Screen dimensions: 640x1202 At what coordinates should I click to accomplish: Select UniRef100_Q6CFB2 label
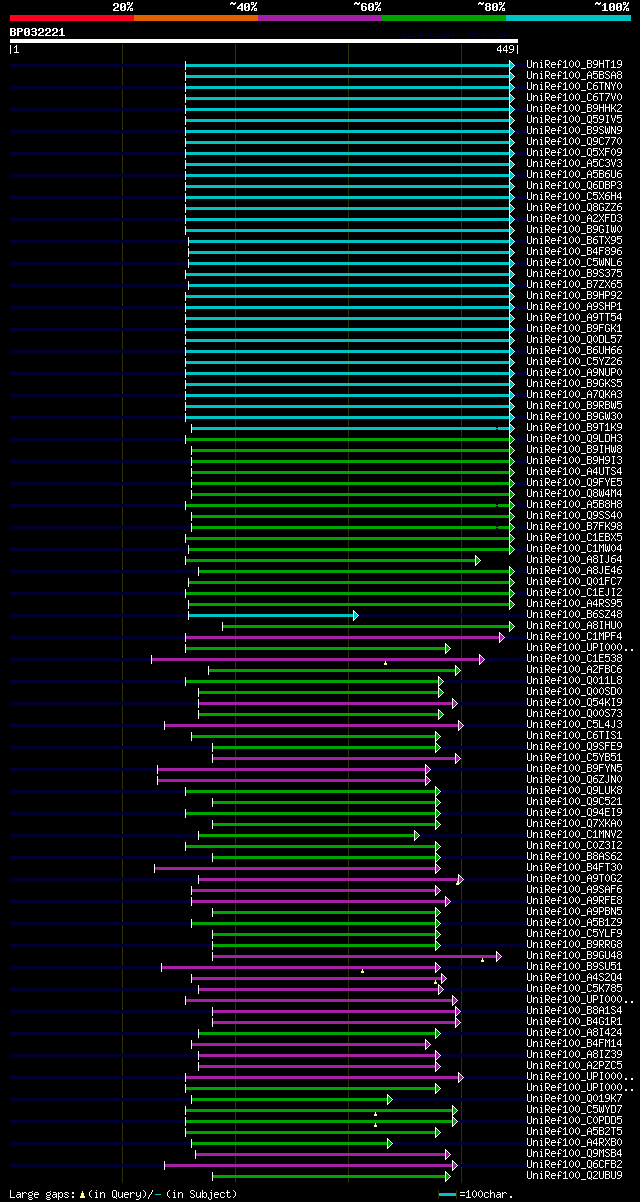[574, 1164]
